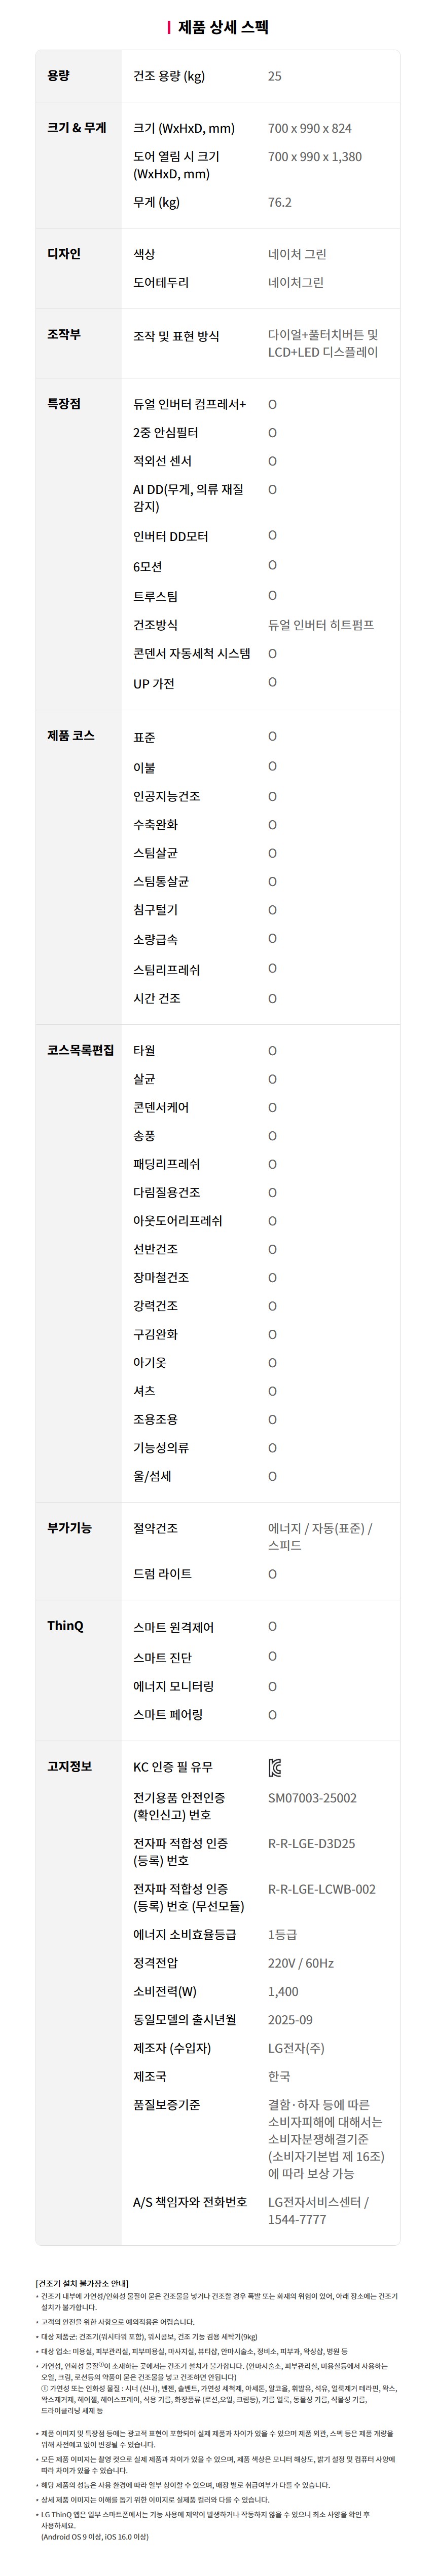Select the 제품 상세 스펙 heading

click(223, 28)
